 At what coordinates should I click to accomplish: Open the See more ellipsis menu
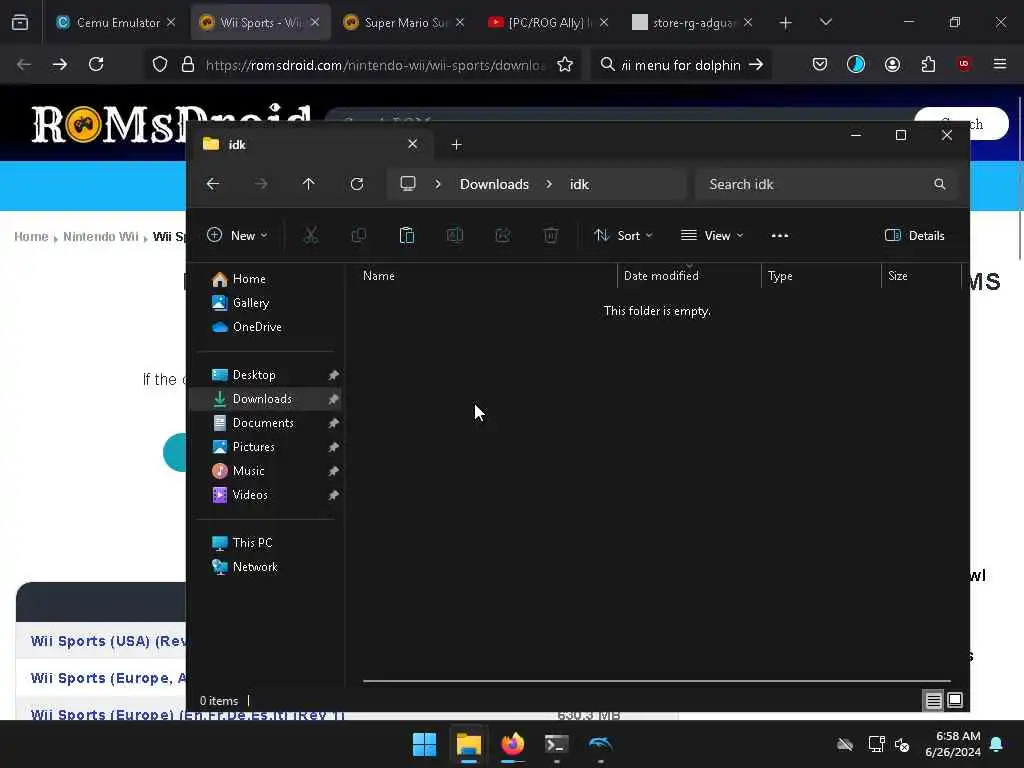pyautogui.click(x=780, y=236)
